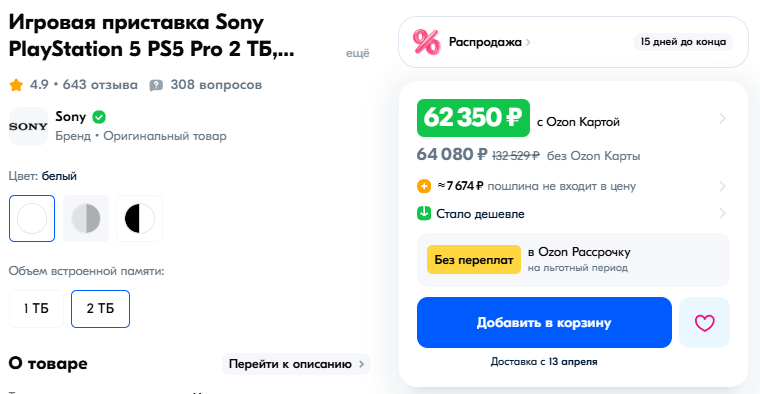Show full title with ещё link

pyautogui.click(x=358, y=53)
